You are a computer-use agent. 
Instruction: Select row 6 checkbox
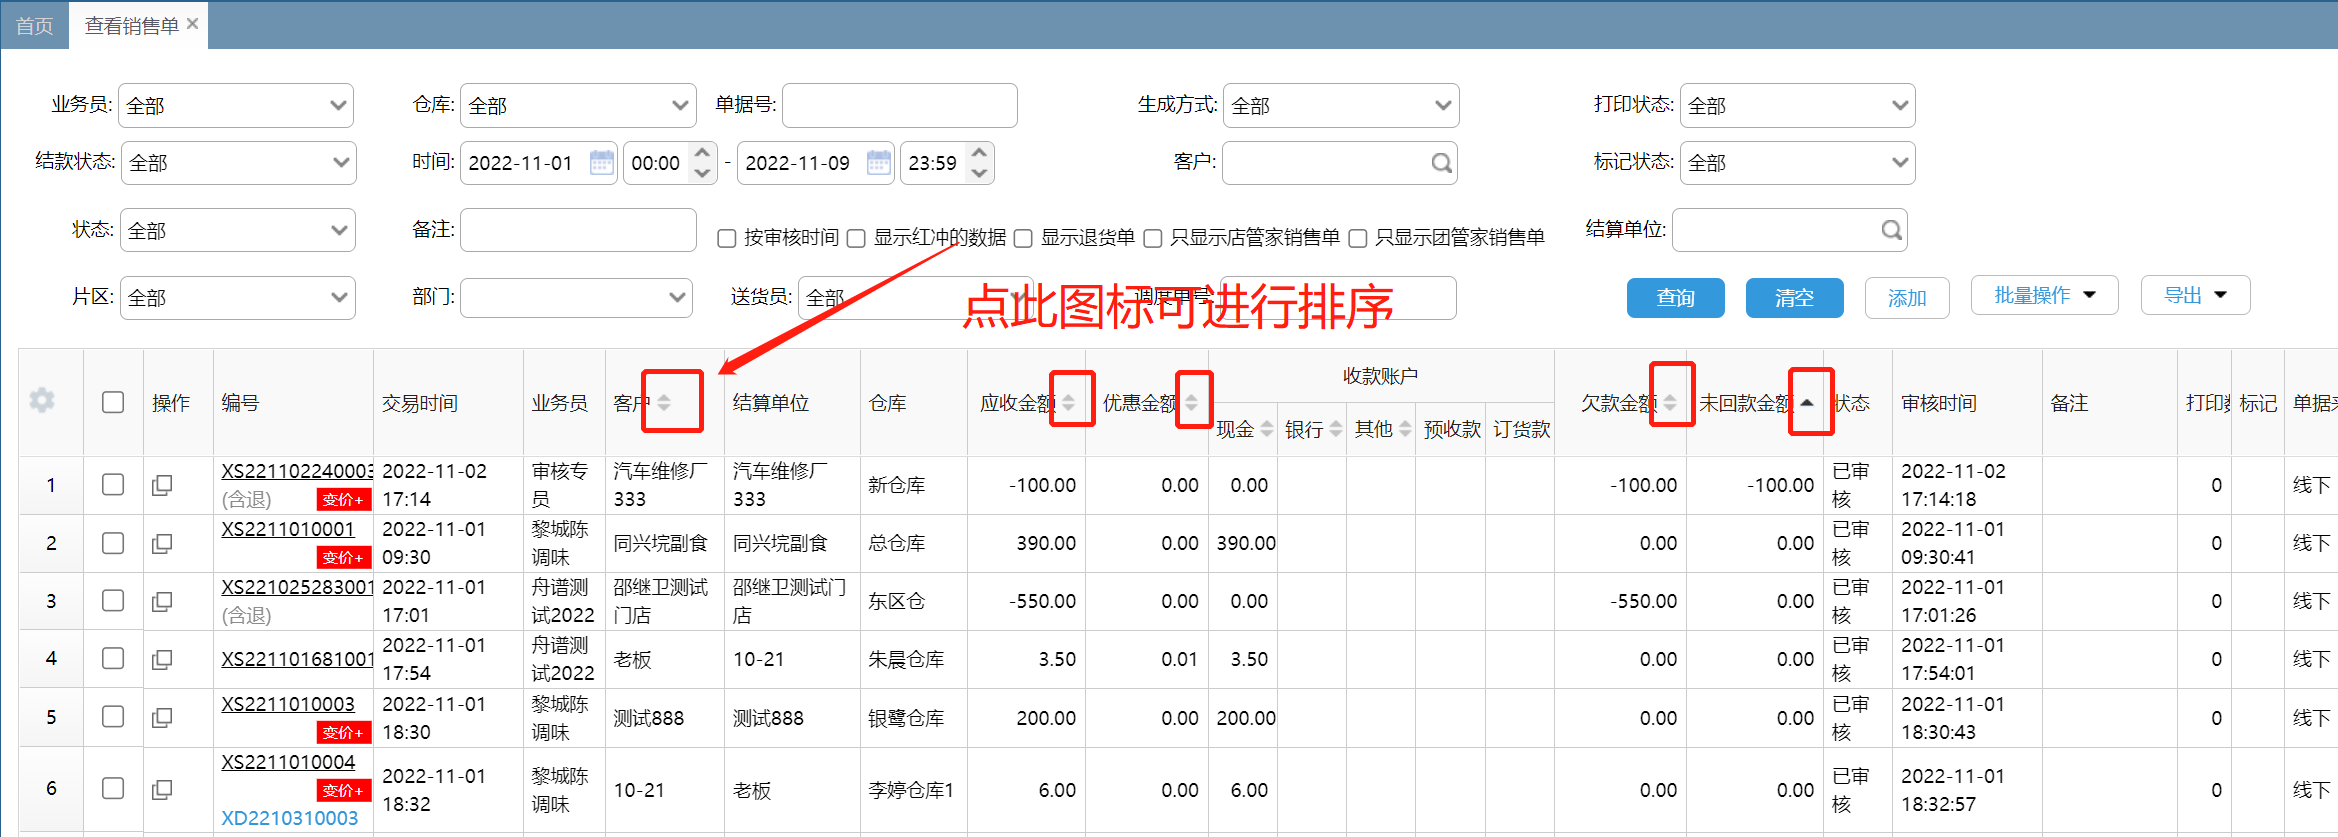[x=113, y=788]
